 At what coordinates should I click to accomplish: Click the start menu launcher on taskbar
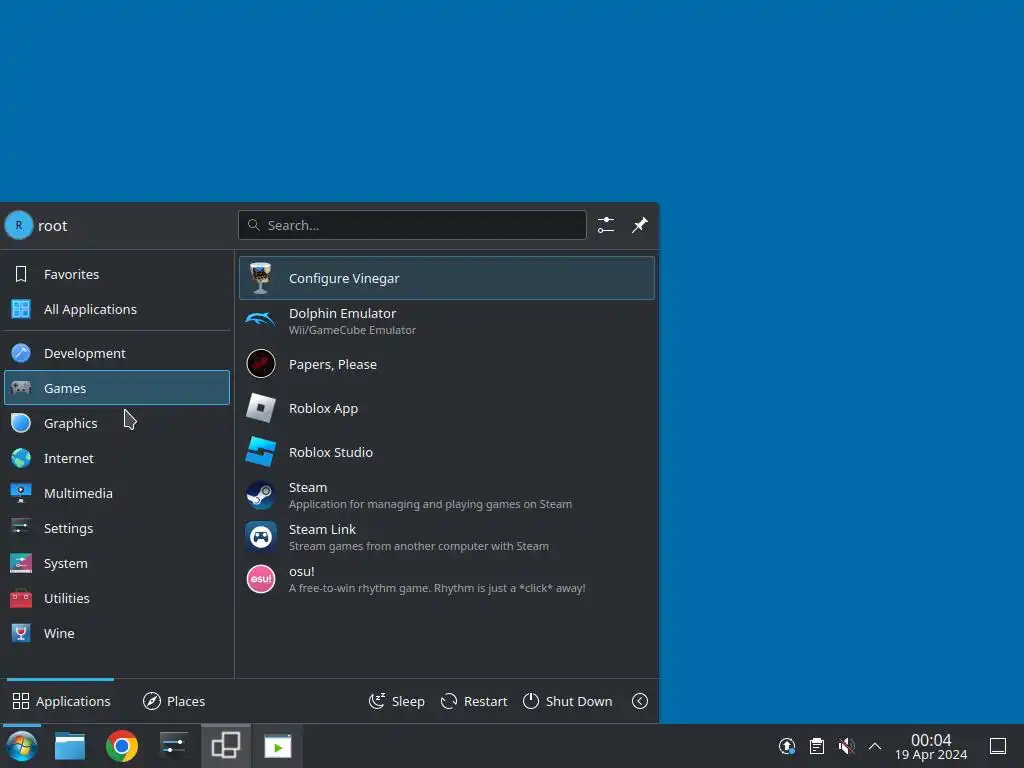point(22,746)
